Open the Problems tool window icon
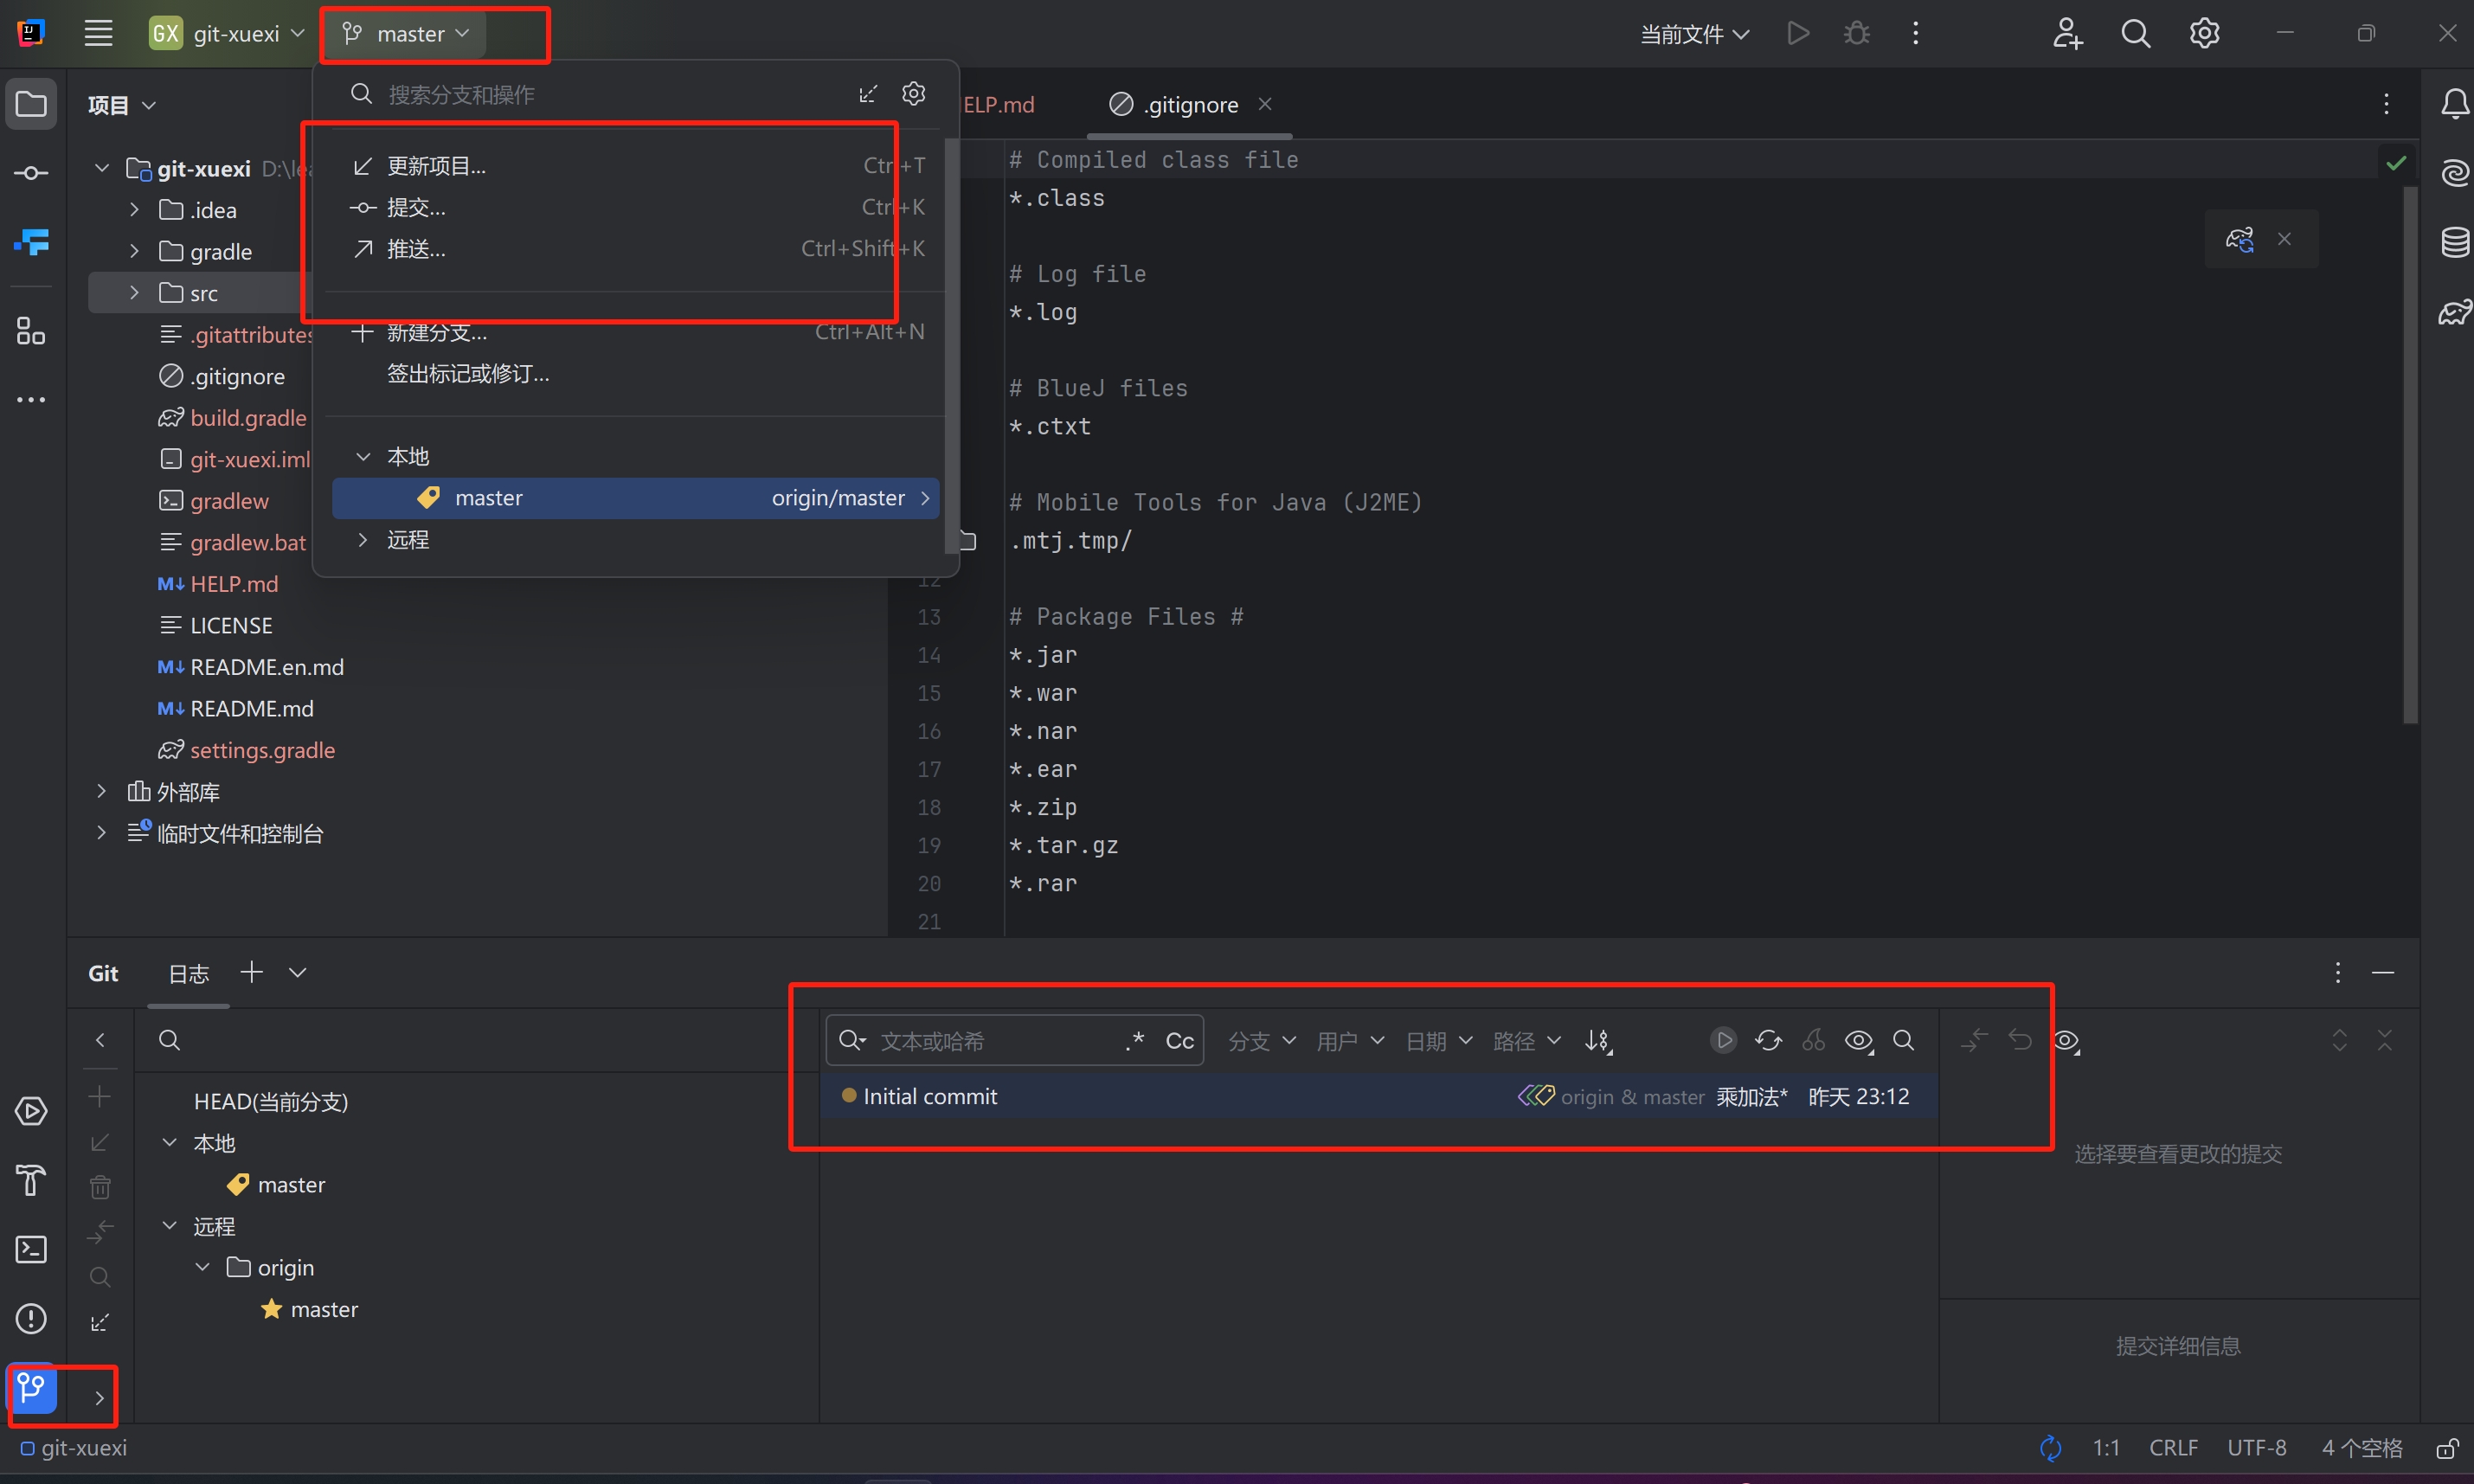Image resolution: width=2474 pixels, height=1484 pixels. (x=32, y=1318)
